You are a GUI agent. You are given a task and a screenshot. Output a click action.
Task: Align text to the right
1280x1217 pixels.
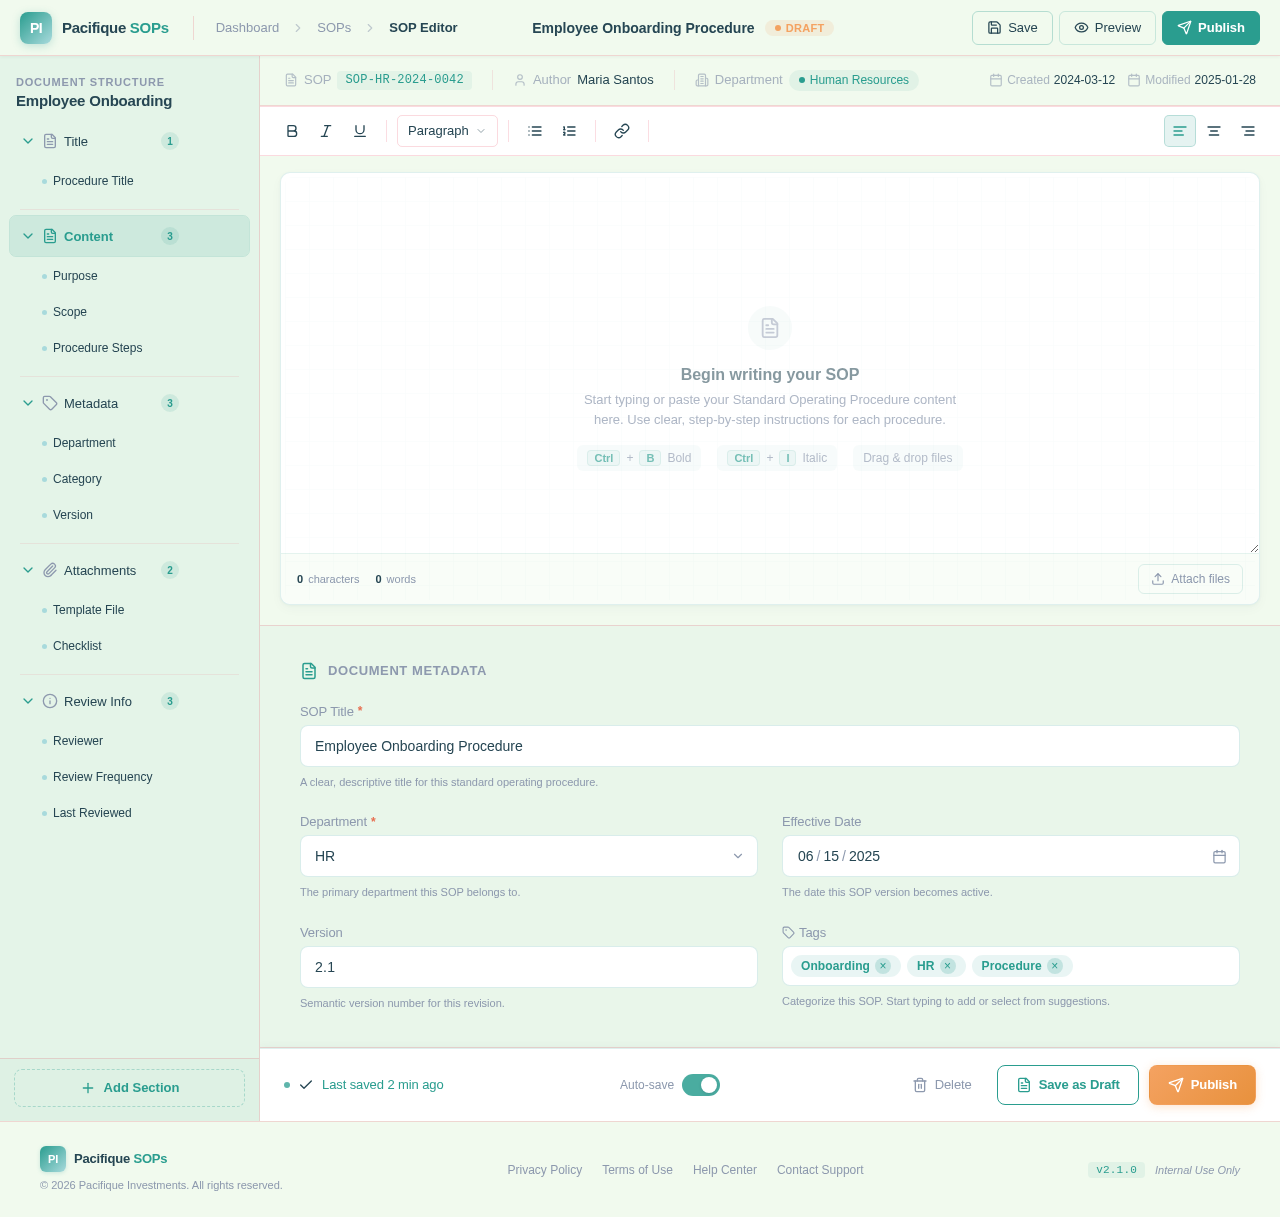point(1248,131)
